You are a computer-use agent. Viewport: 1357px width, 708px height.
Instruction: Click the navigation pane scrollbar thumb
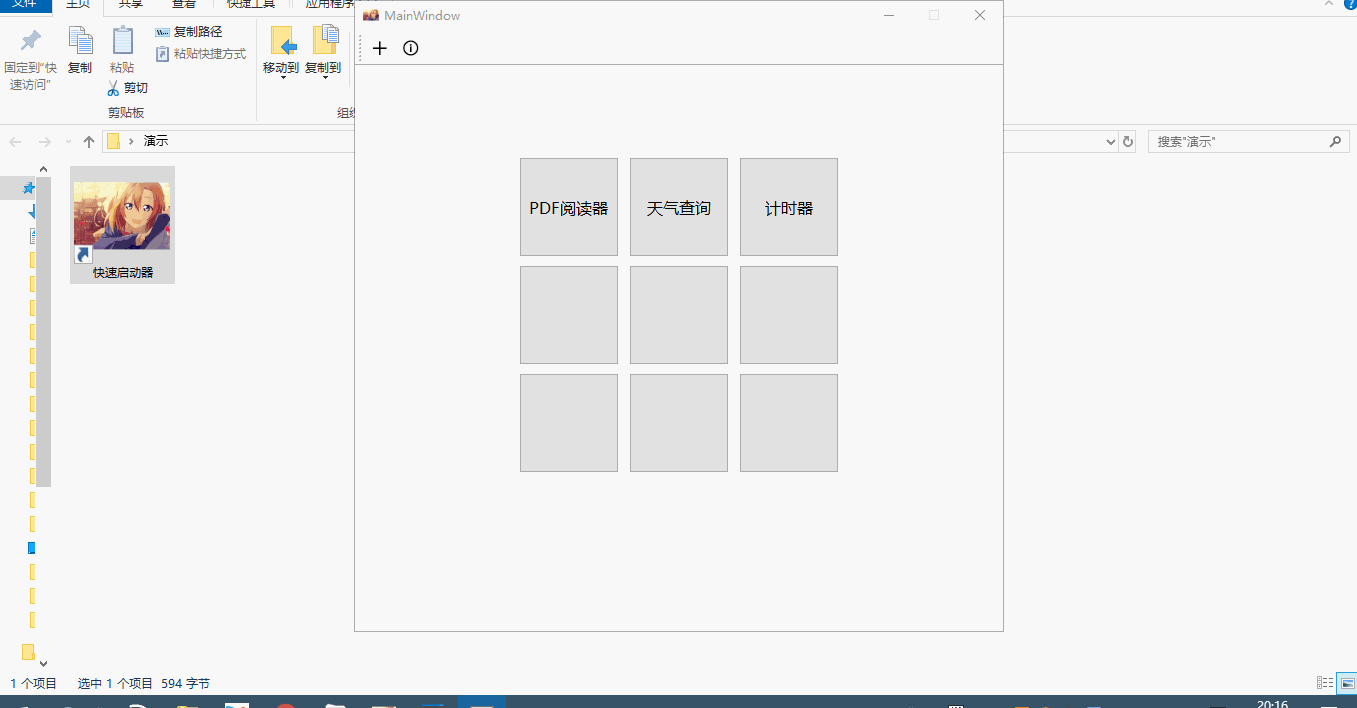click(x=43, y=332)
